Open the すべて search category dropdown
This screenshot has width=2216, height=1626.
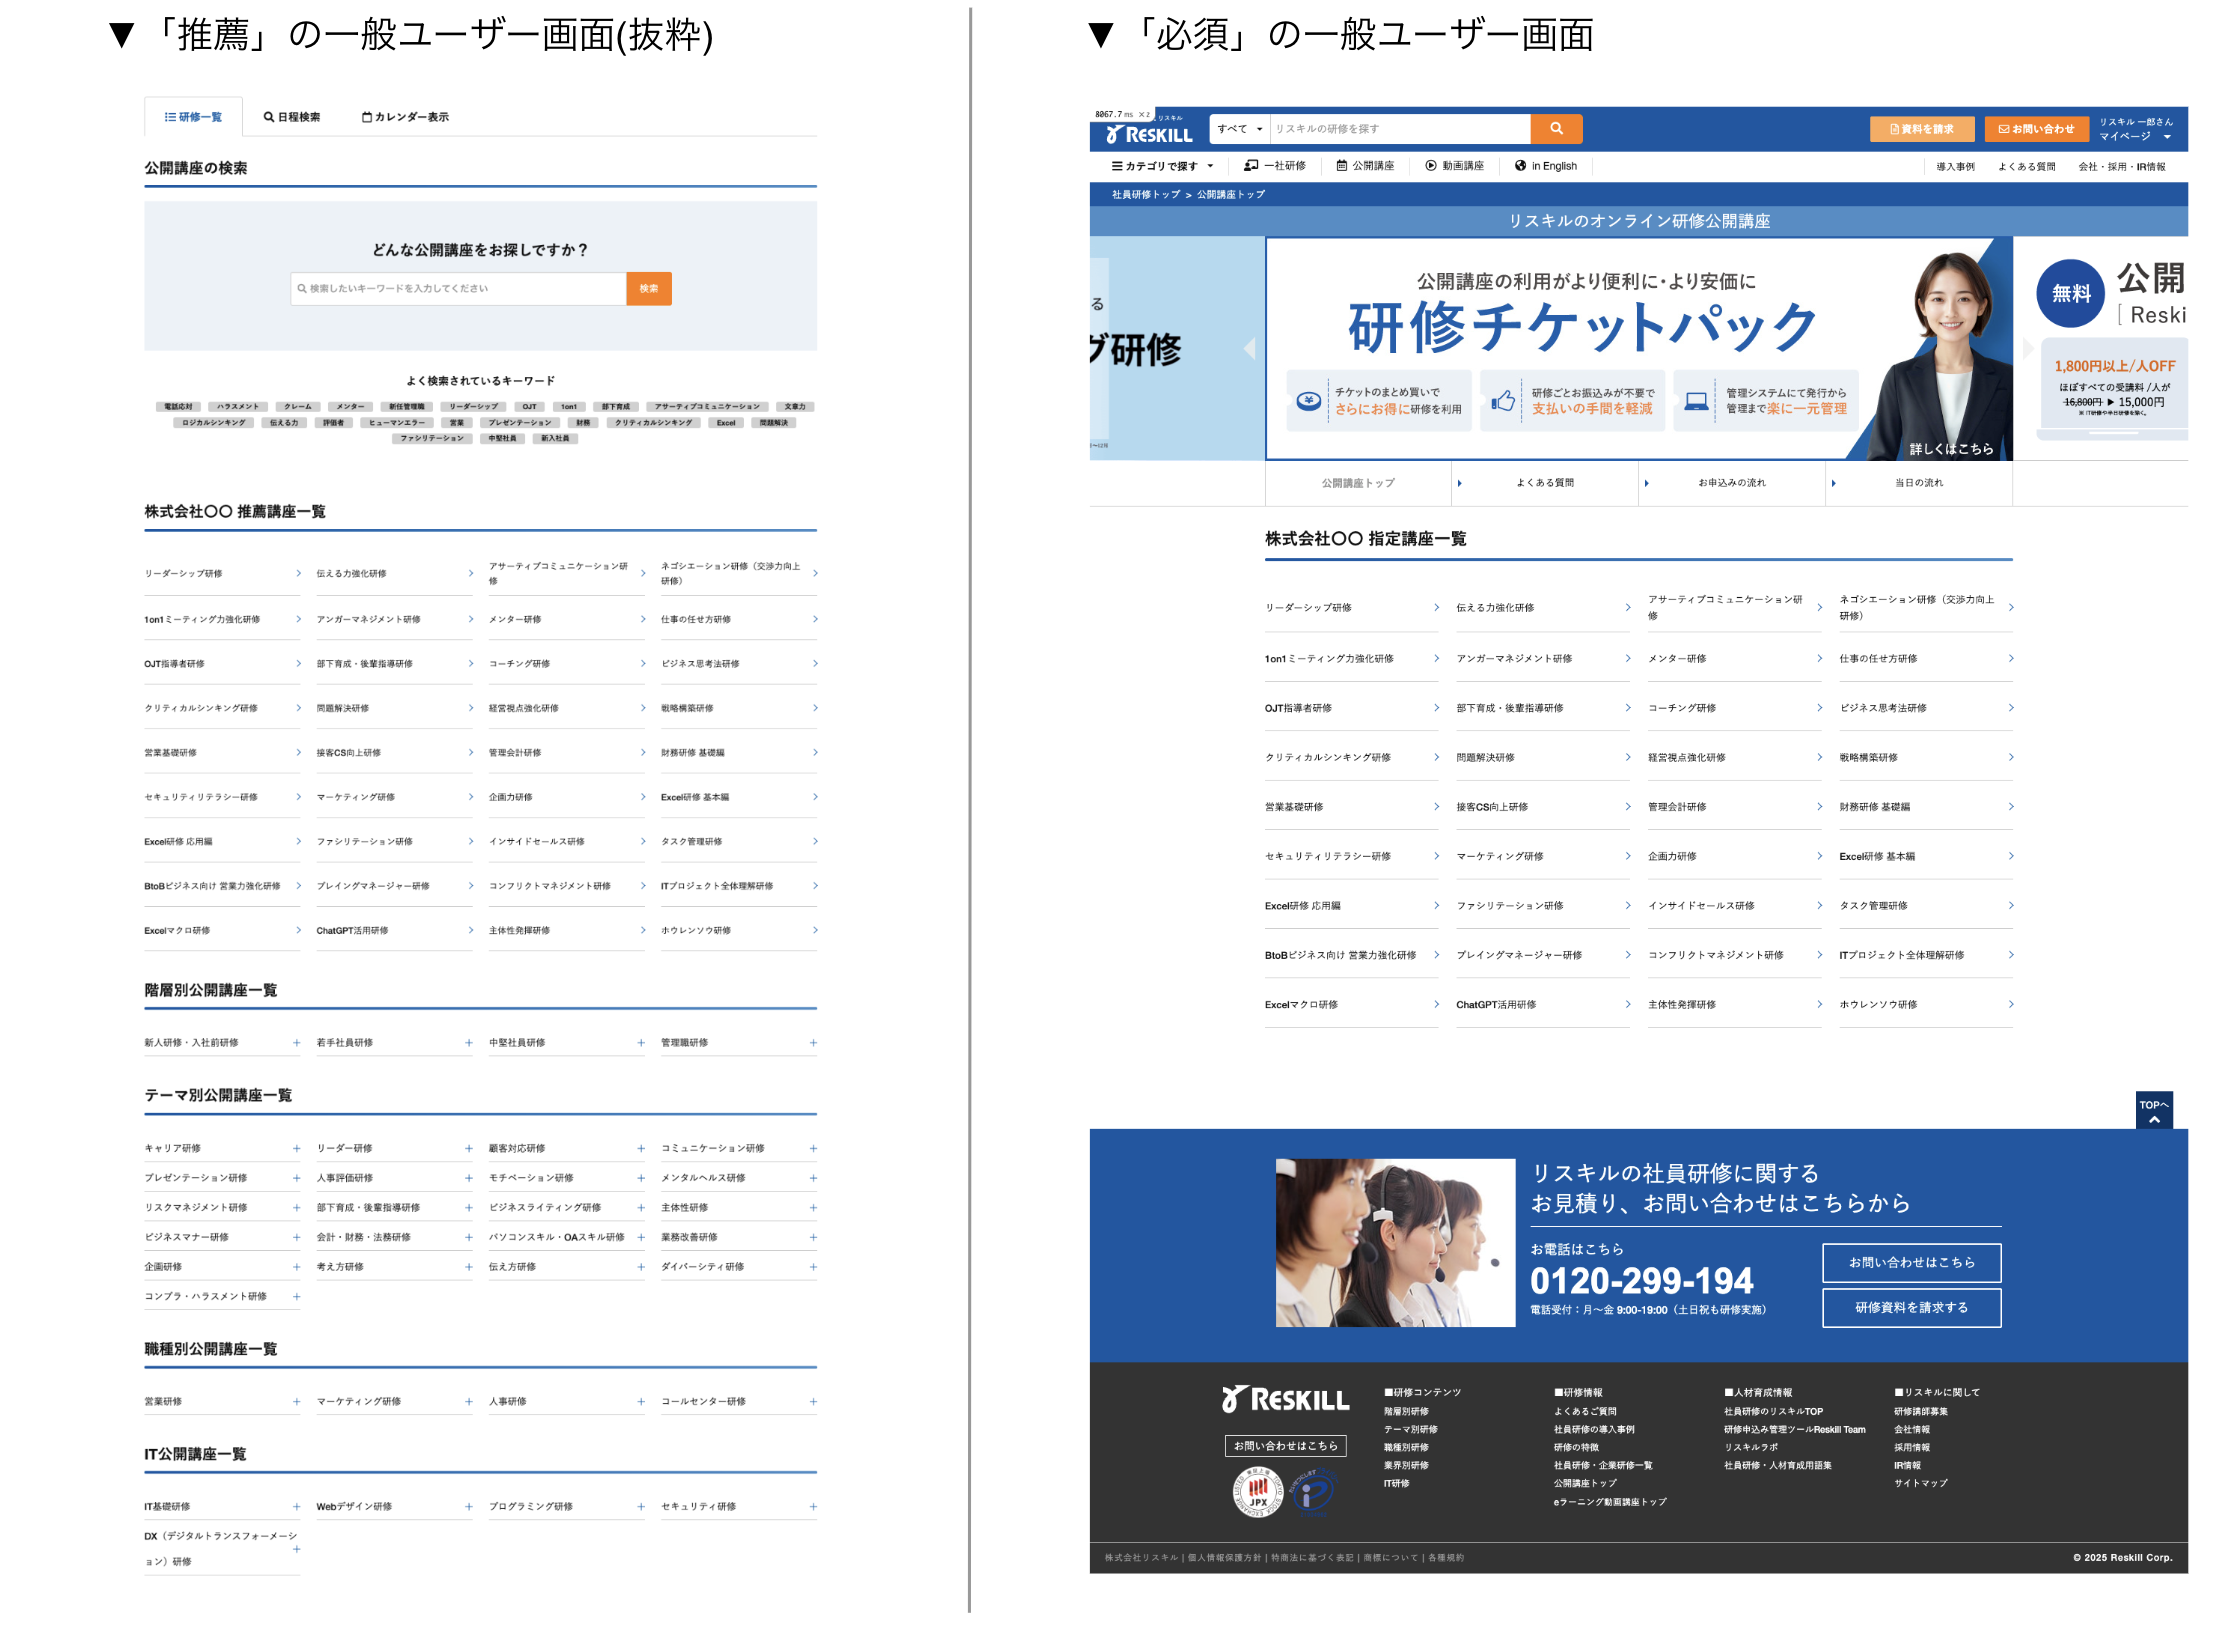1239,128
